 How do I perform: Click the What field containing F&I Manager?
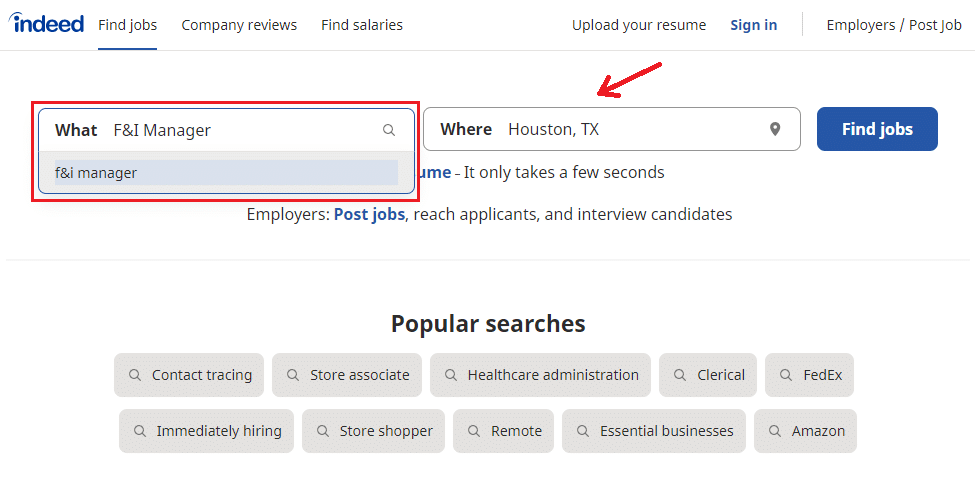pyautogui.click(x=226, y=130)
